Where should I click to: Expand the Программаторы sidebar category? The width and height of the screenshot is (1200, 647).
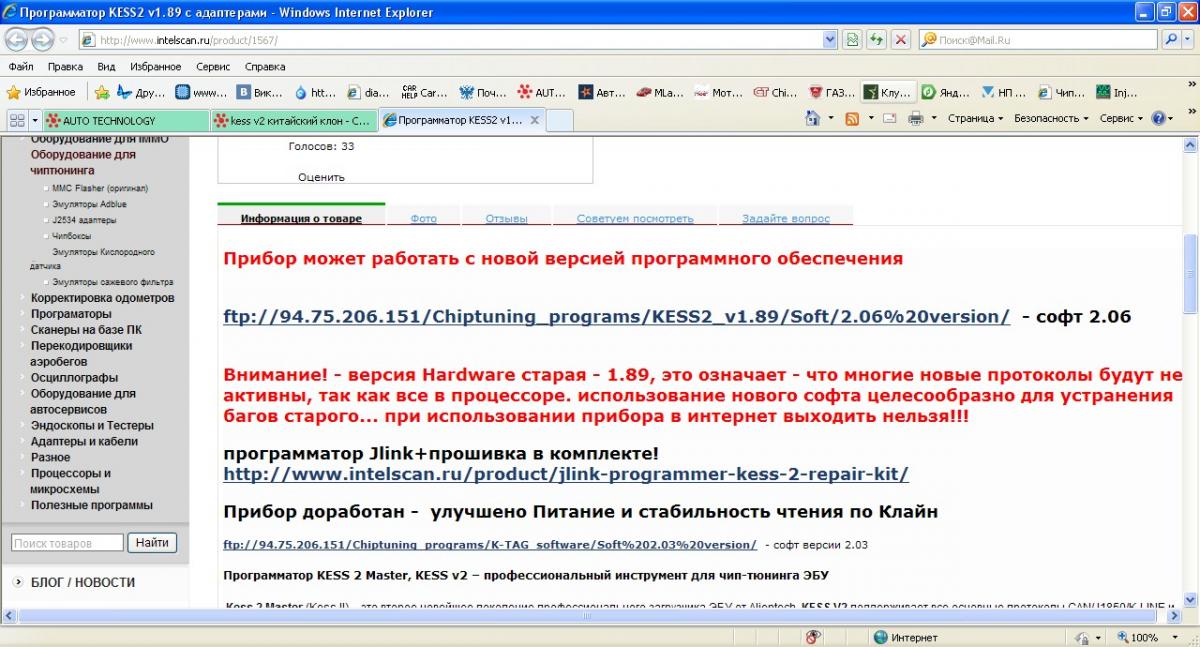71,314
